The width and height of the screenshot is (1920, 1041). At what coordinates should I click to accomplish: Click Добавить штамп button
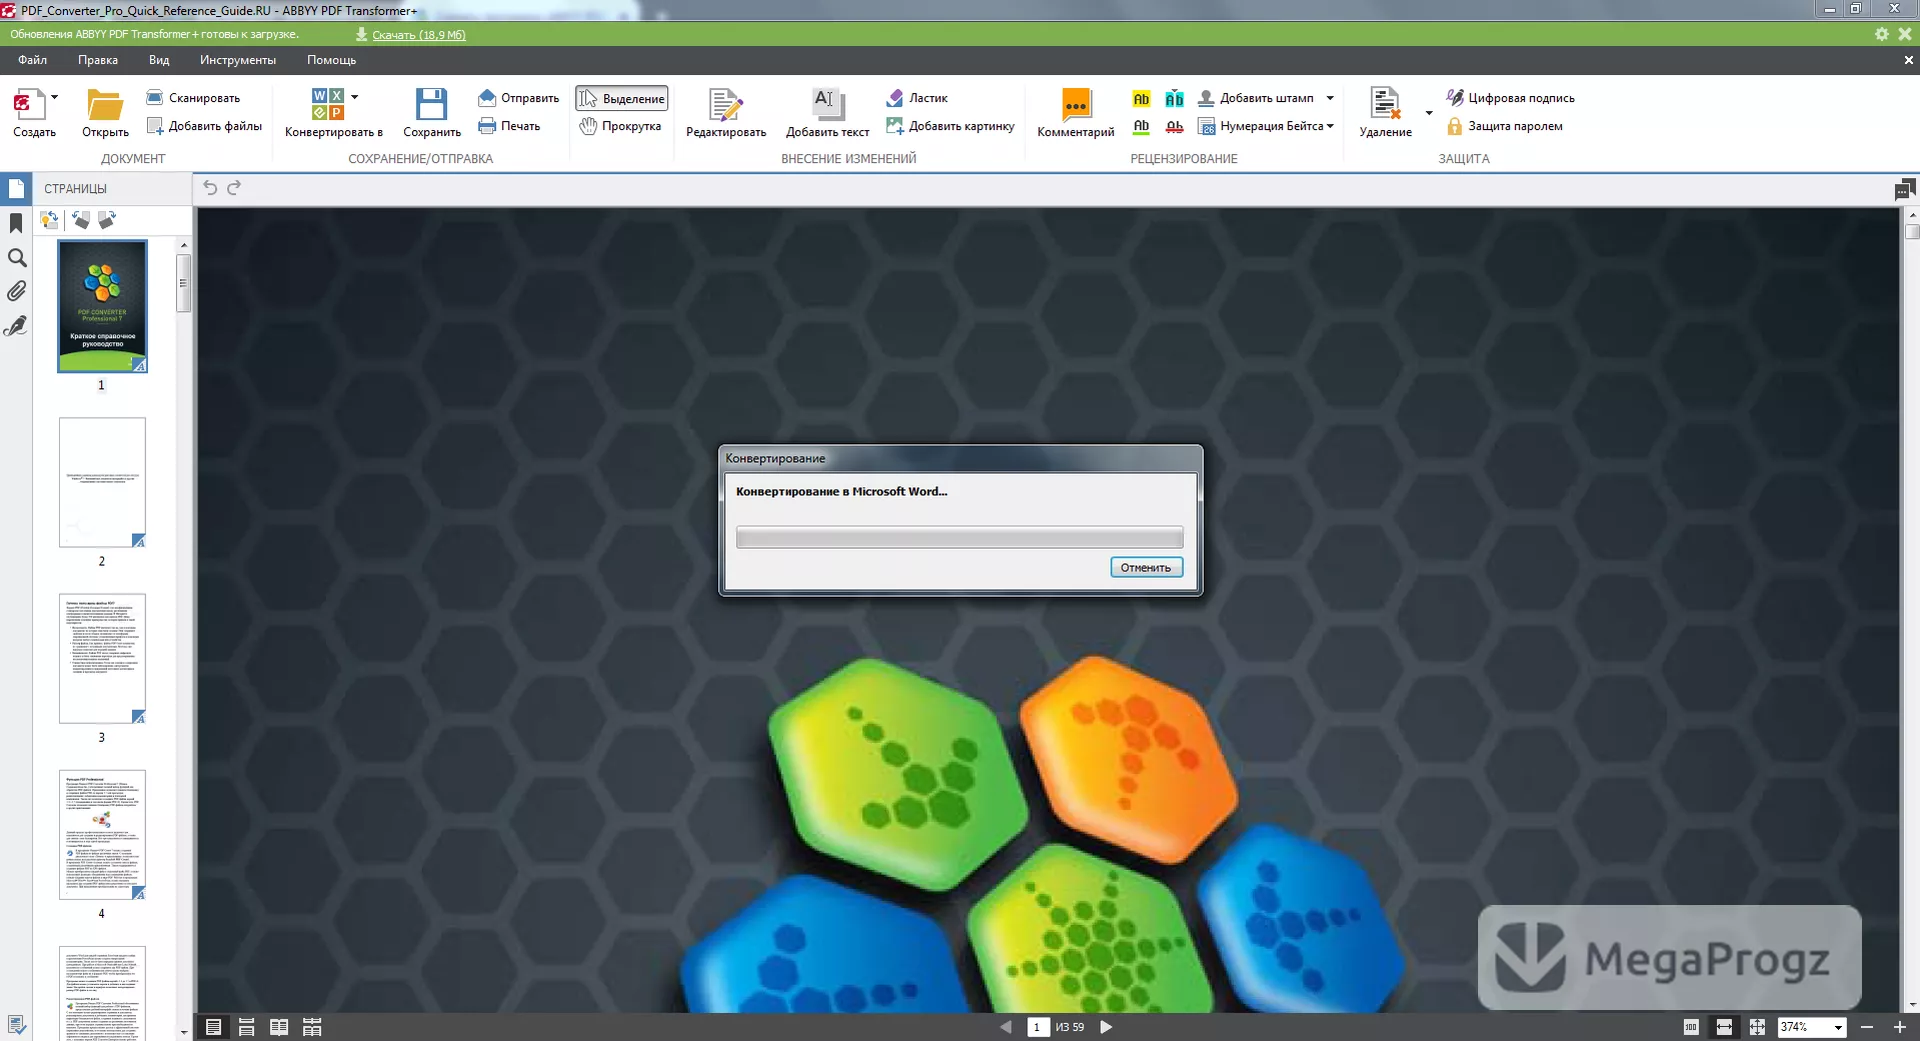pos(1256,98)
